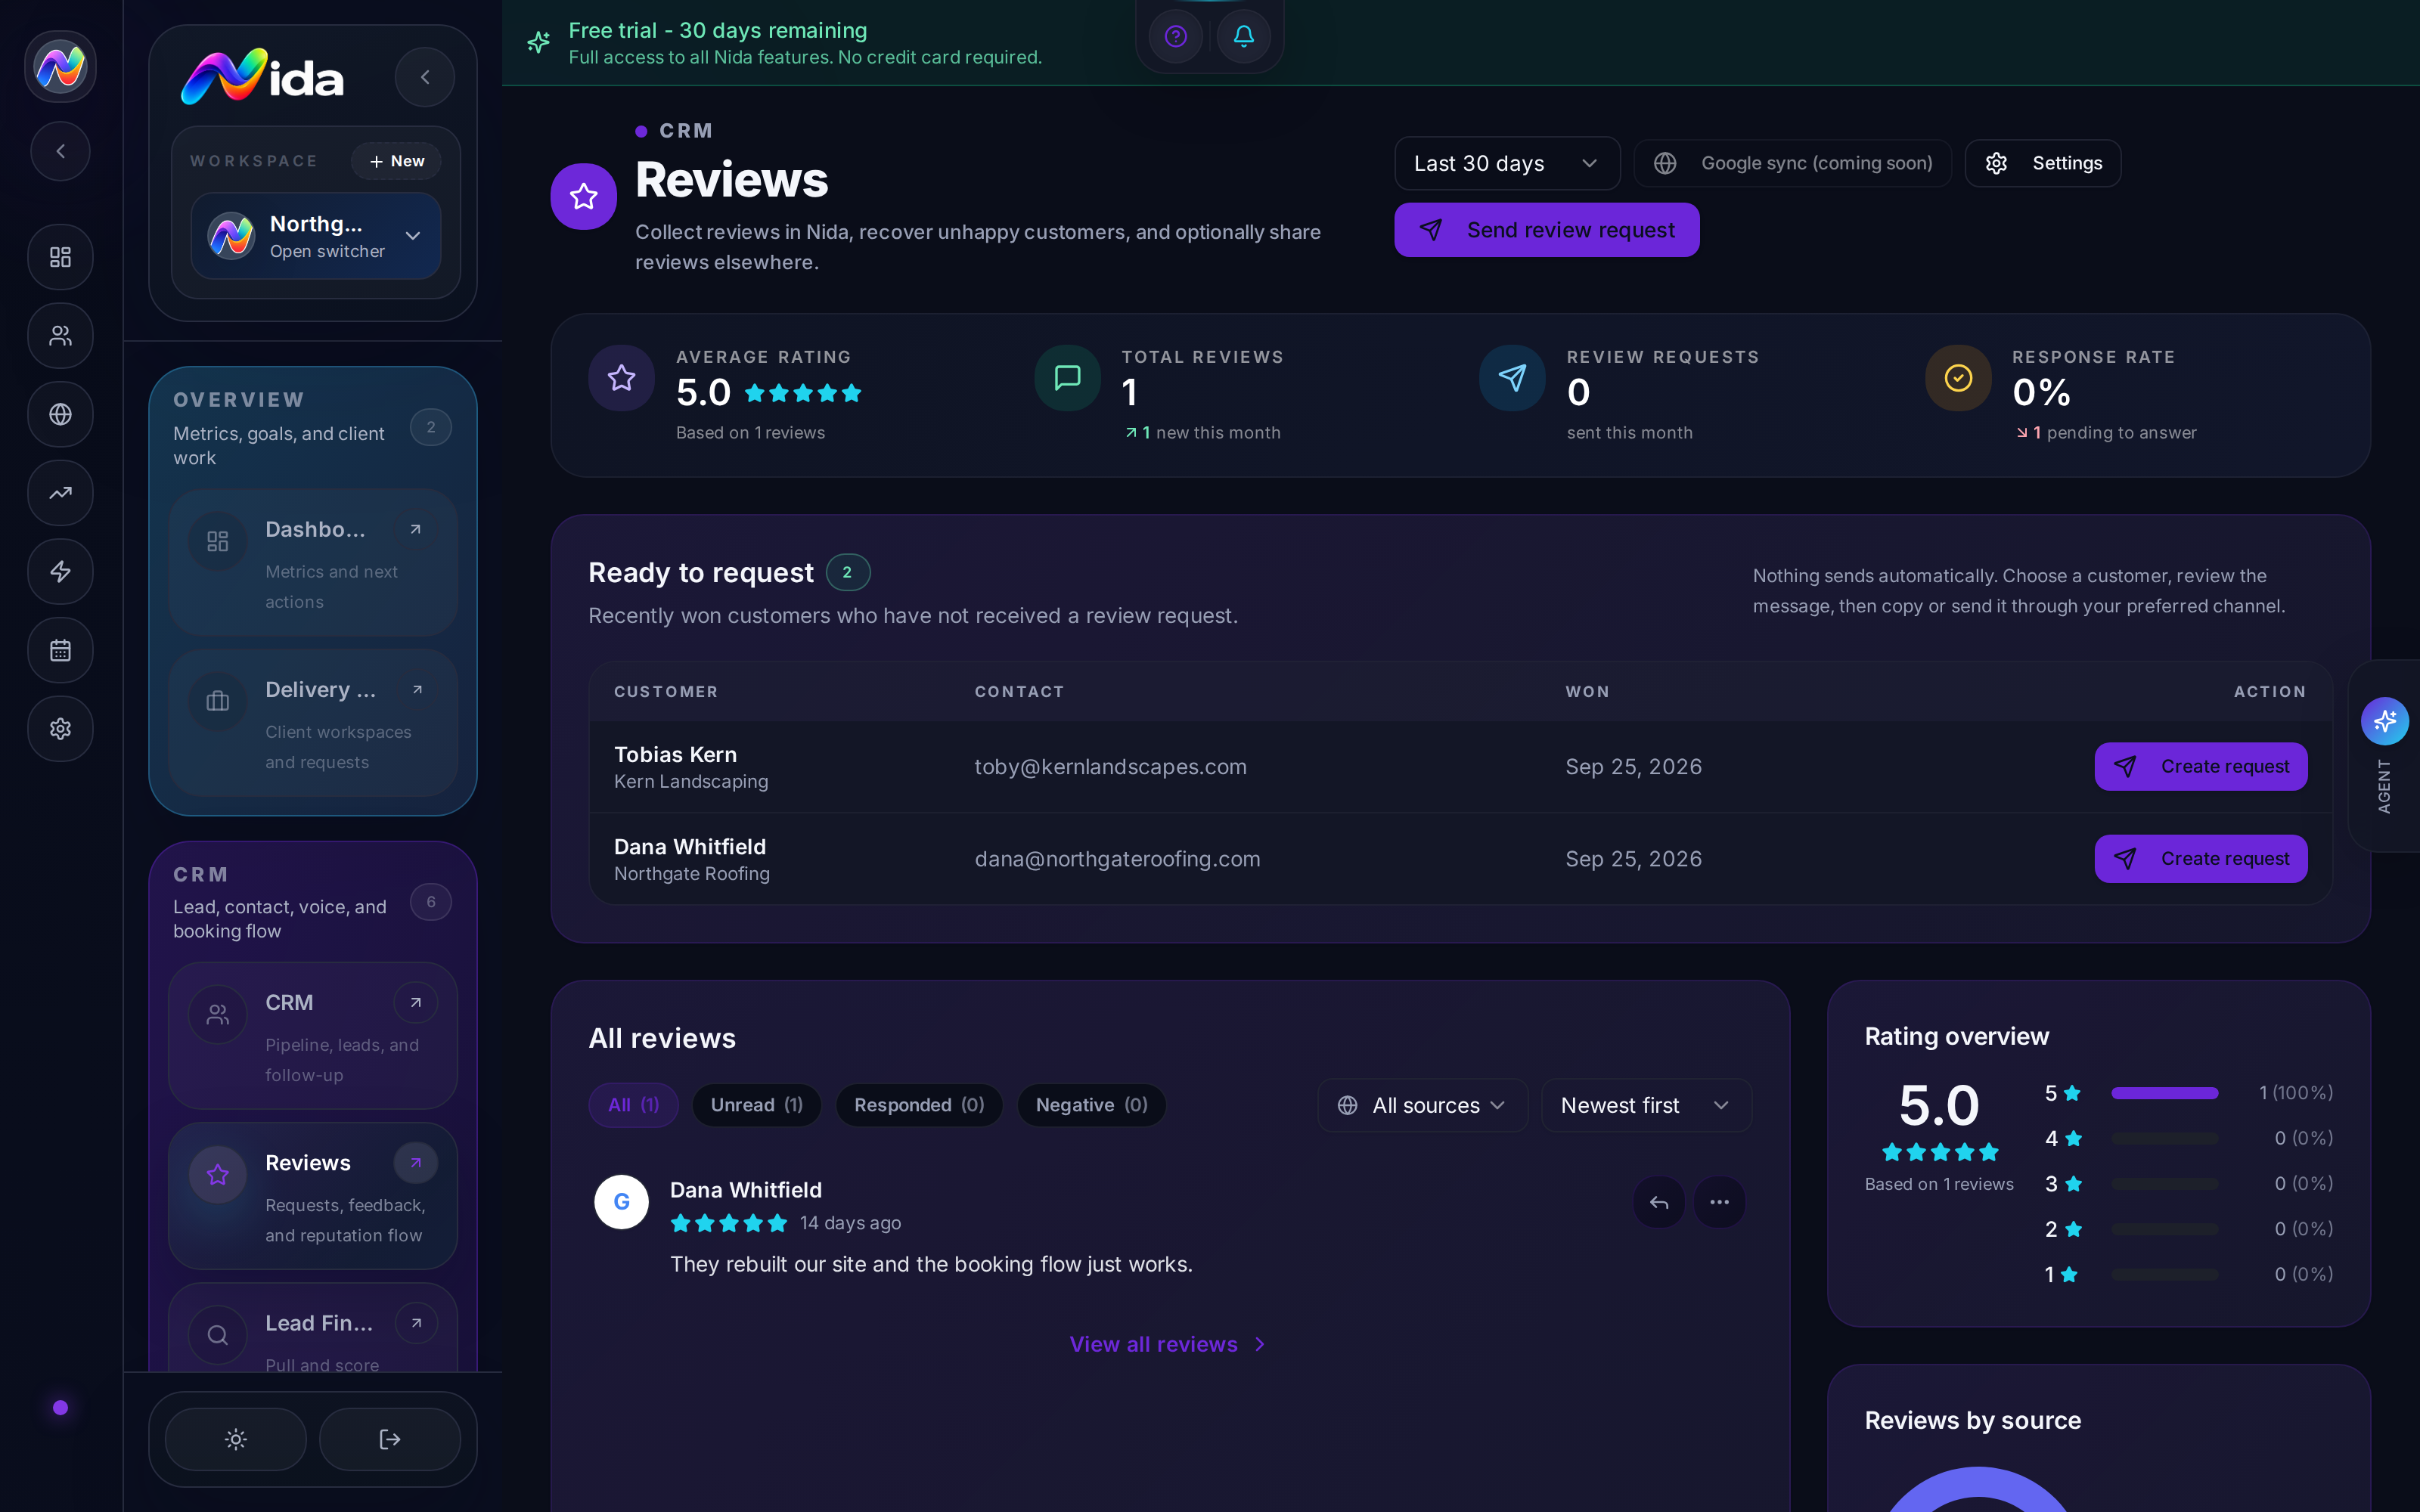Open the AI Agent sparkle button

pos(2384,721)
